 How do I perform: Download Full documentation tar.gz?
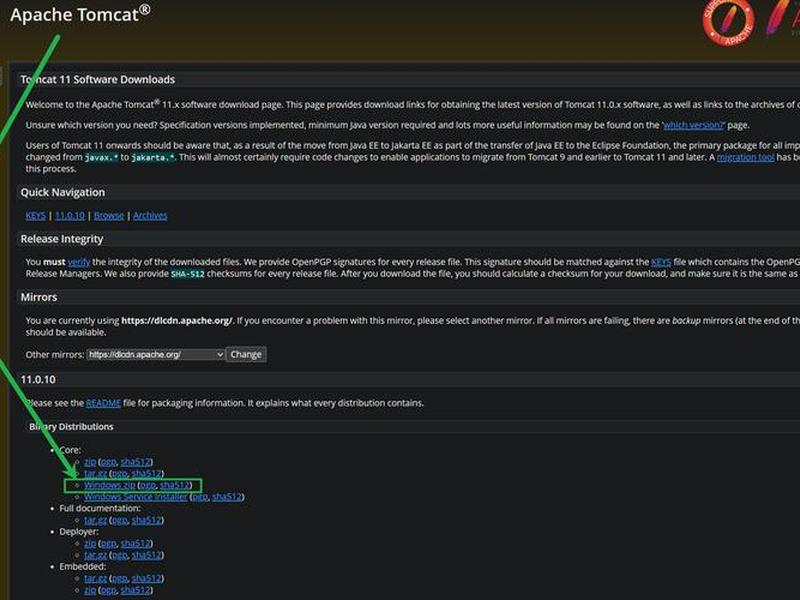click(x=95, y=520)
